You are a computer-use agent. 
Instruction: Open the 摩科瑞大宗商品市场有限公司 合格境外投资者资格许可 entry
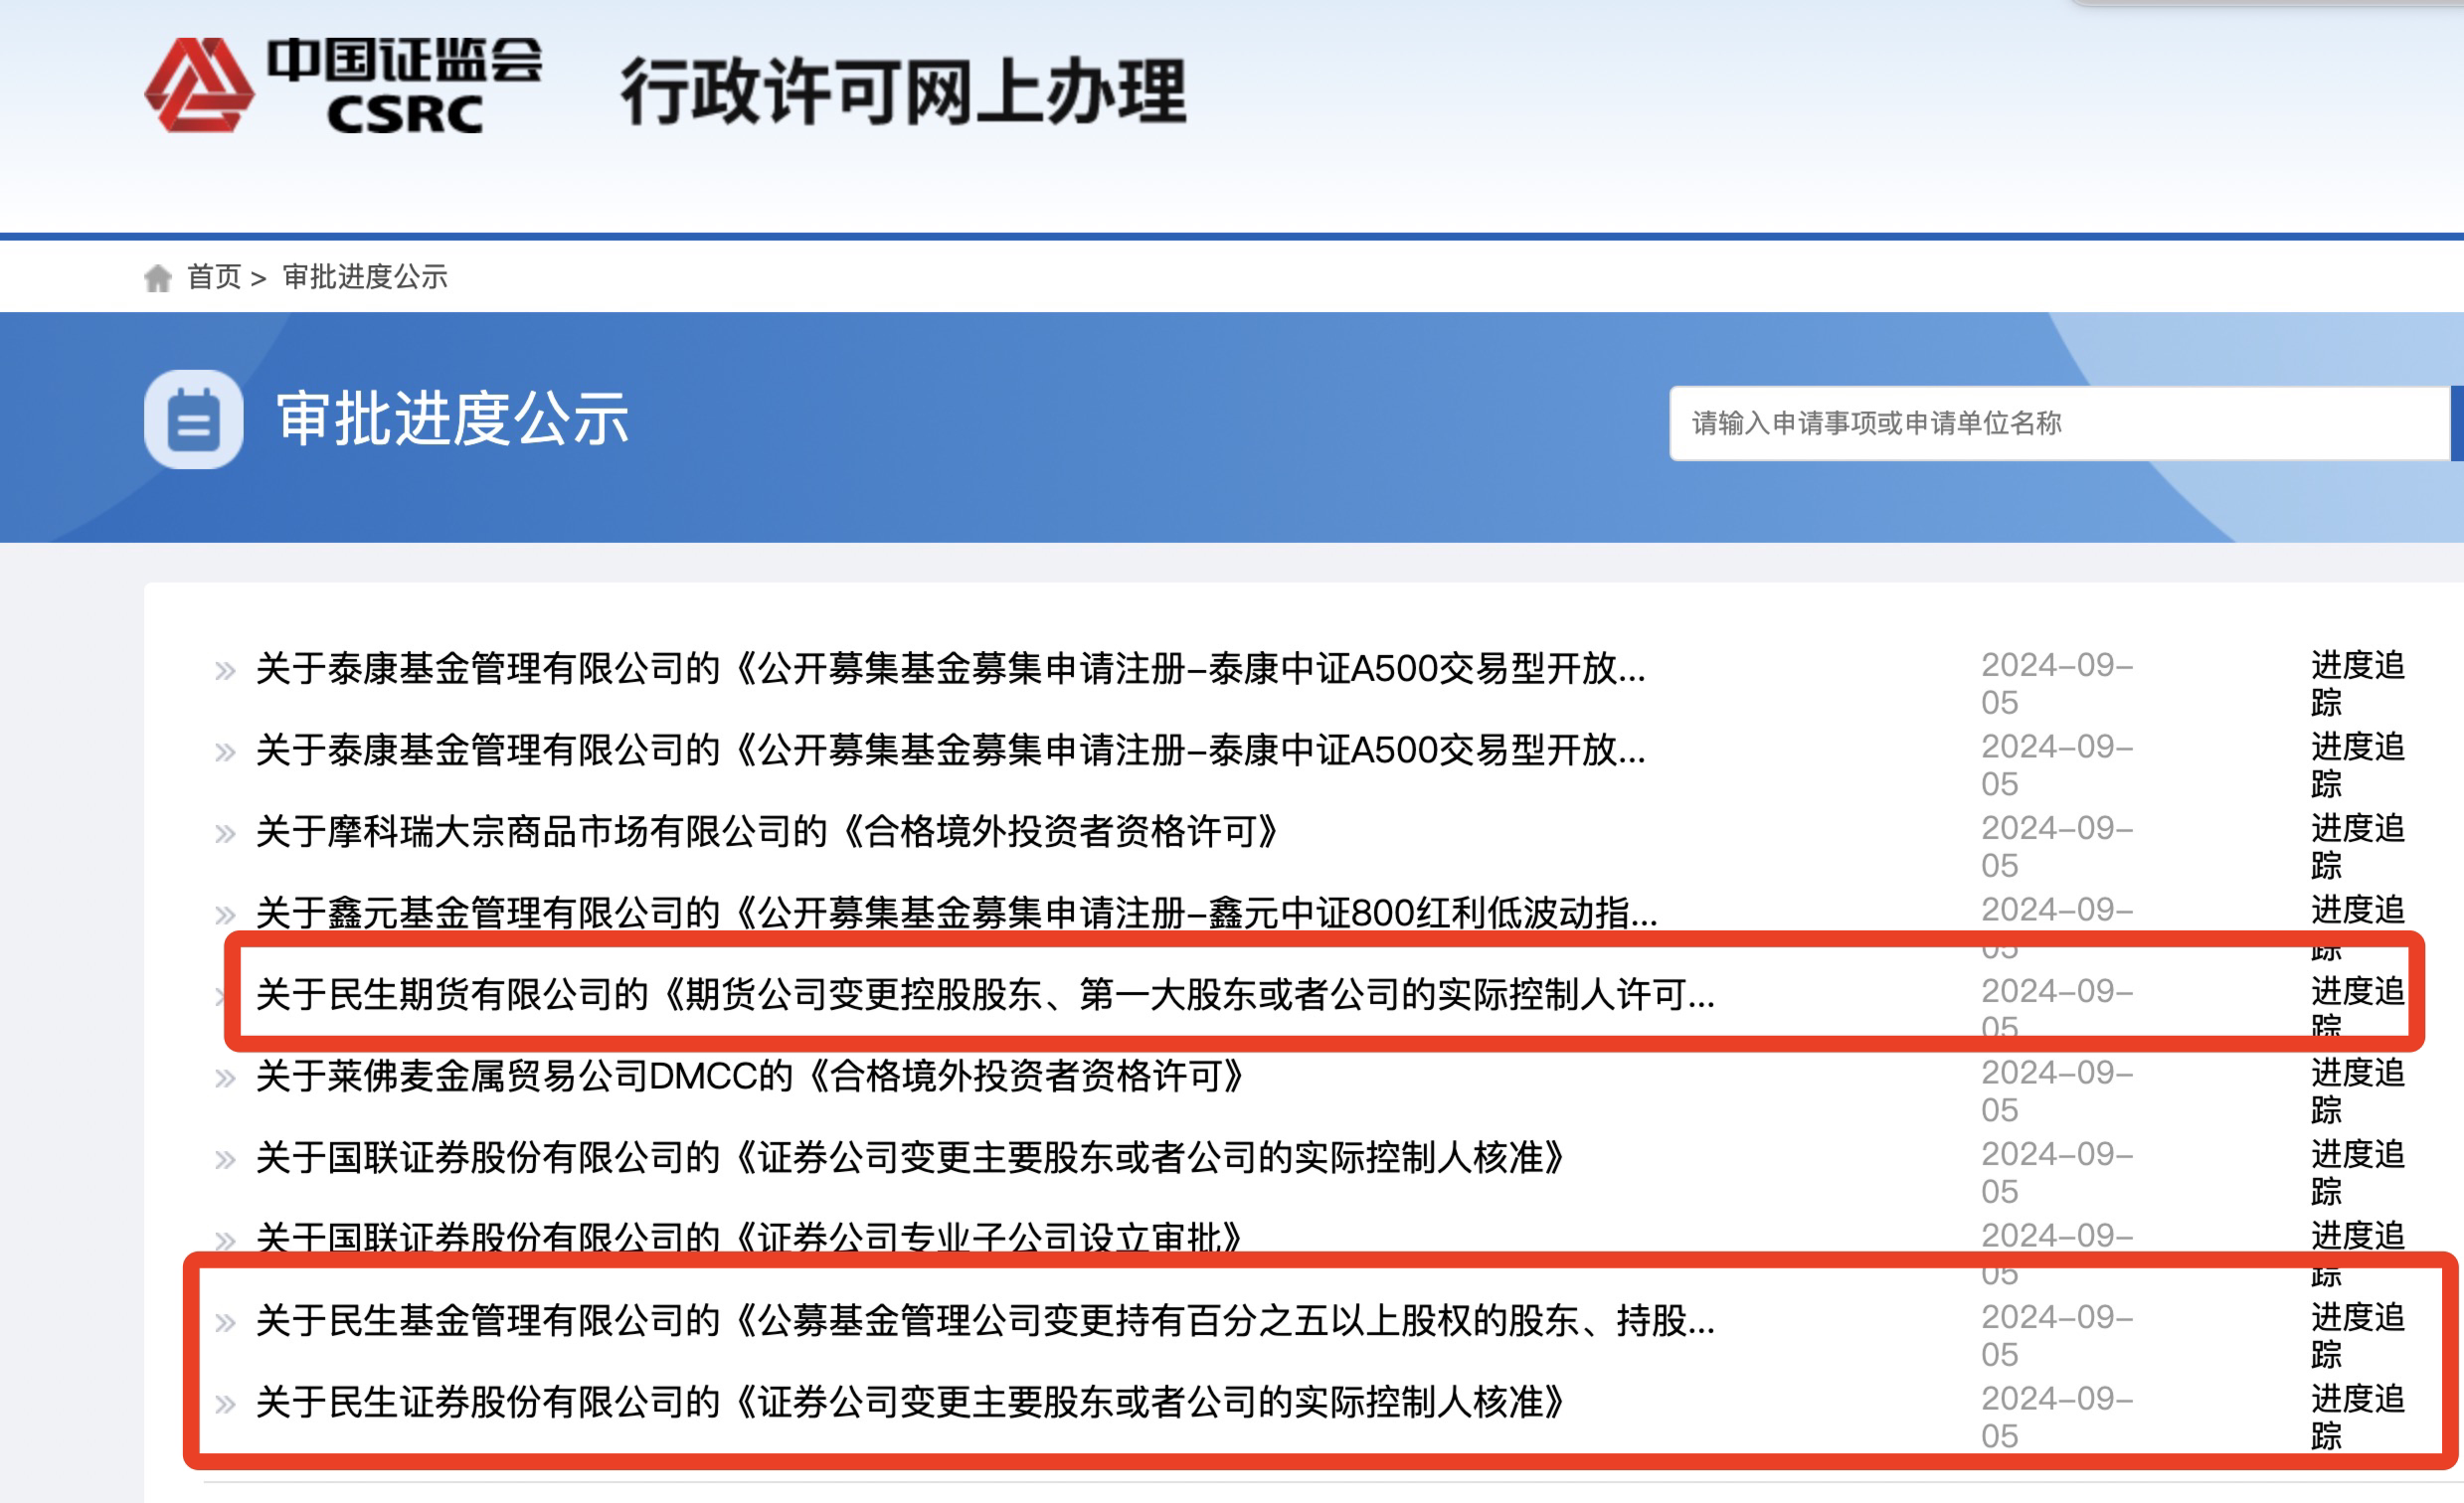(x=767, y=831)
